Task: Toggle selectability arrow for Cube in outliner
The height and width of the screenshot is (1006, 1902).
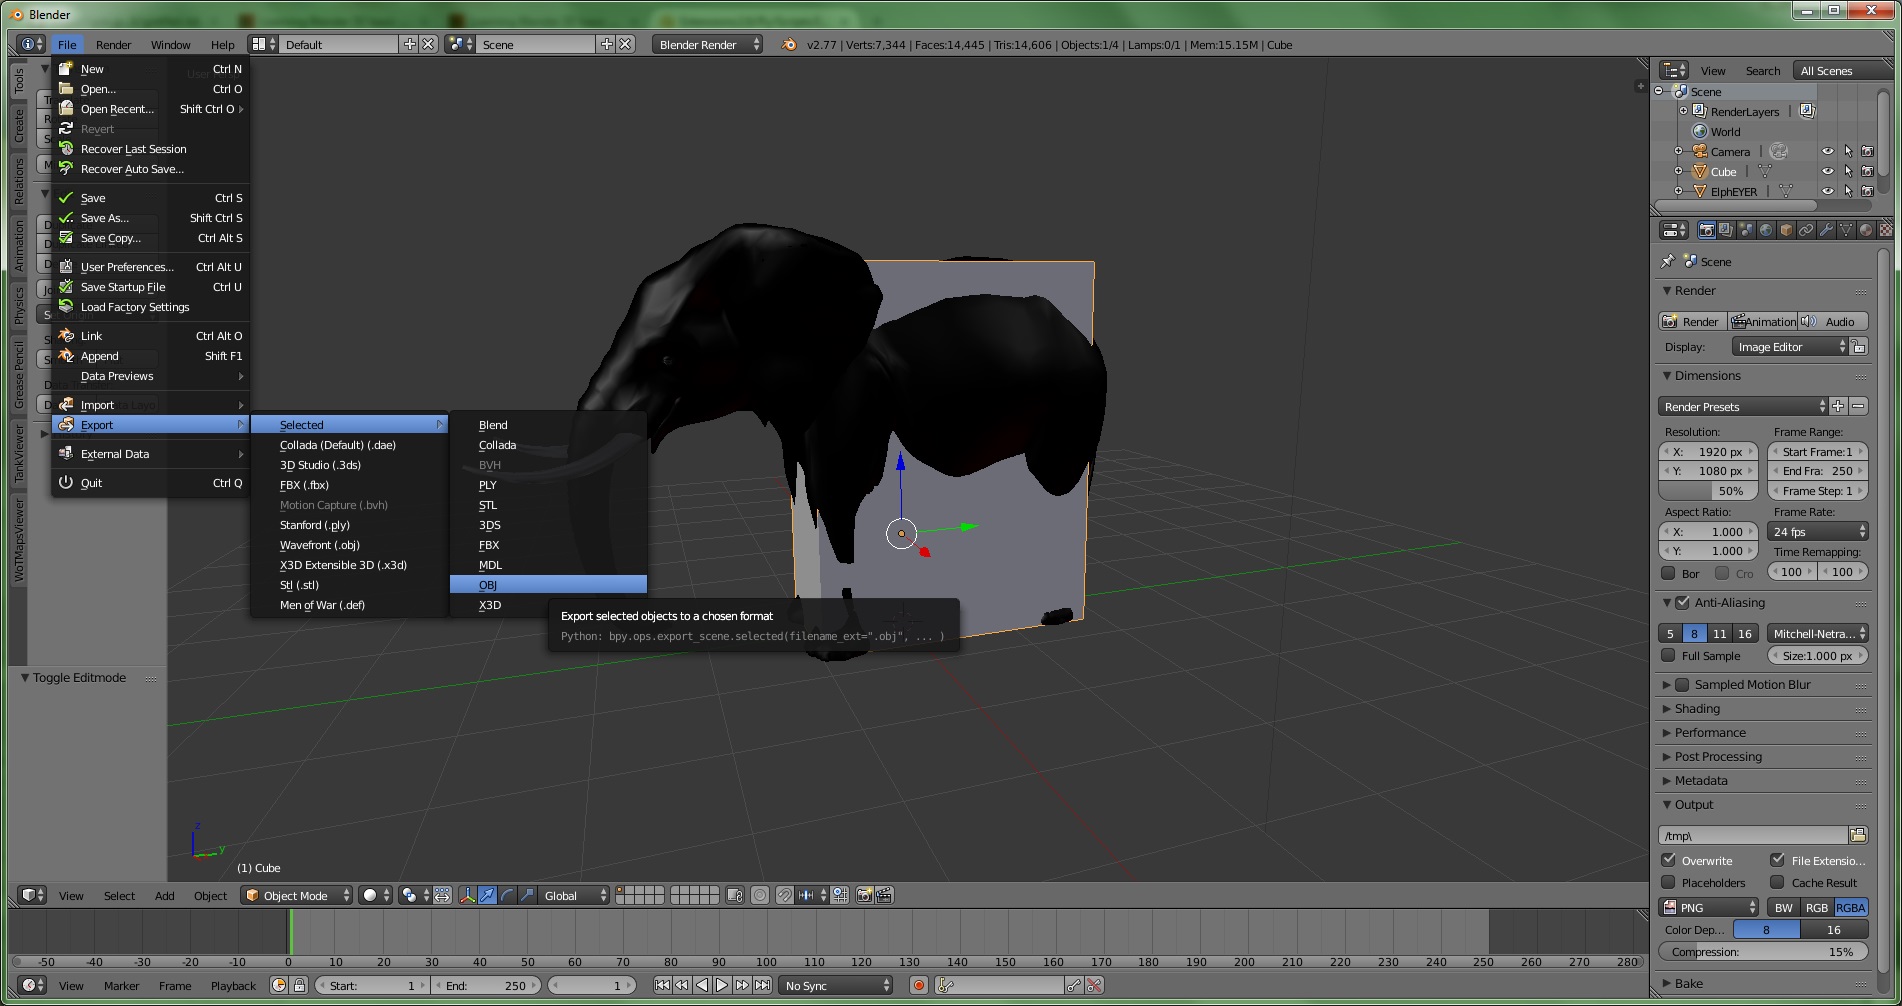Action: coord(1848,171)
